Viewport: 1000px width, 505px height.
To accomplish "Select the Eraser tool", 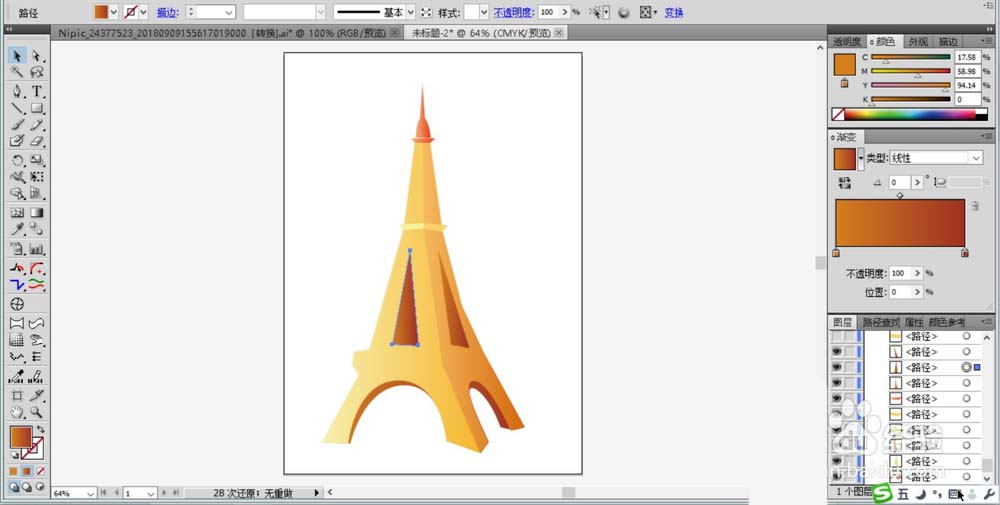I will pyautogui.click(x=36, y=141).
